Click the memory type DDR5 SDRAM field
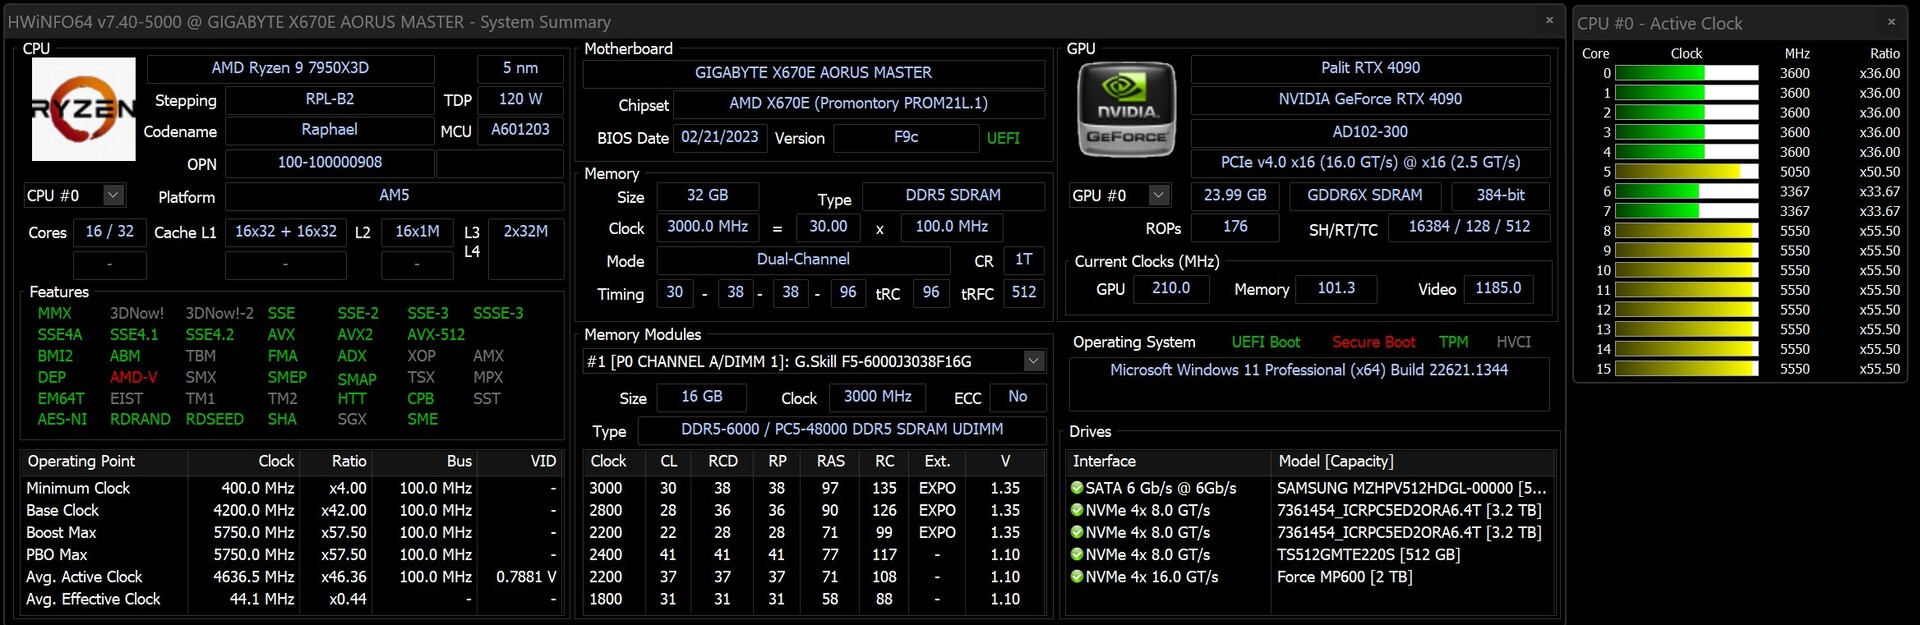1920x625 pixels. pos(953,195)
